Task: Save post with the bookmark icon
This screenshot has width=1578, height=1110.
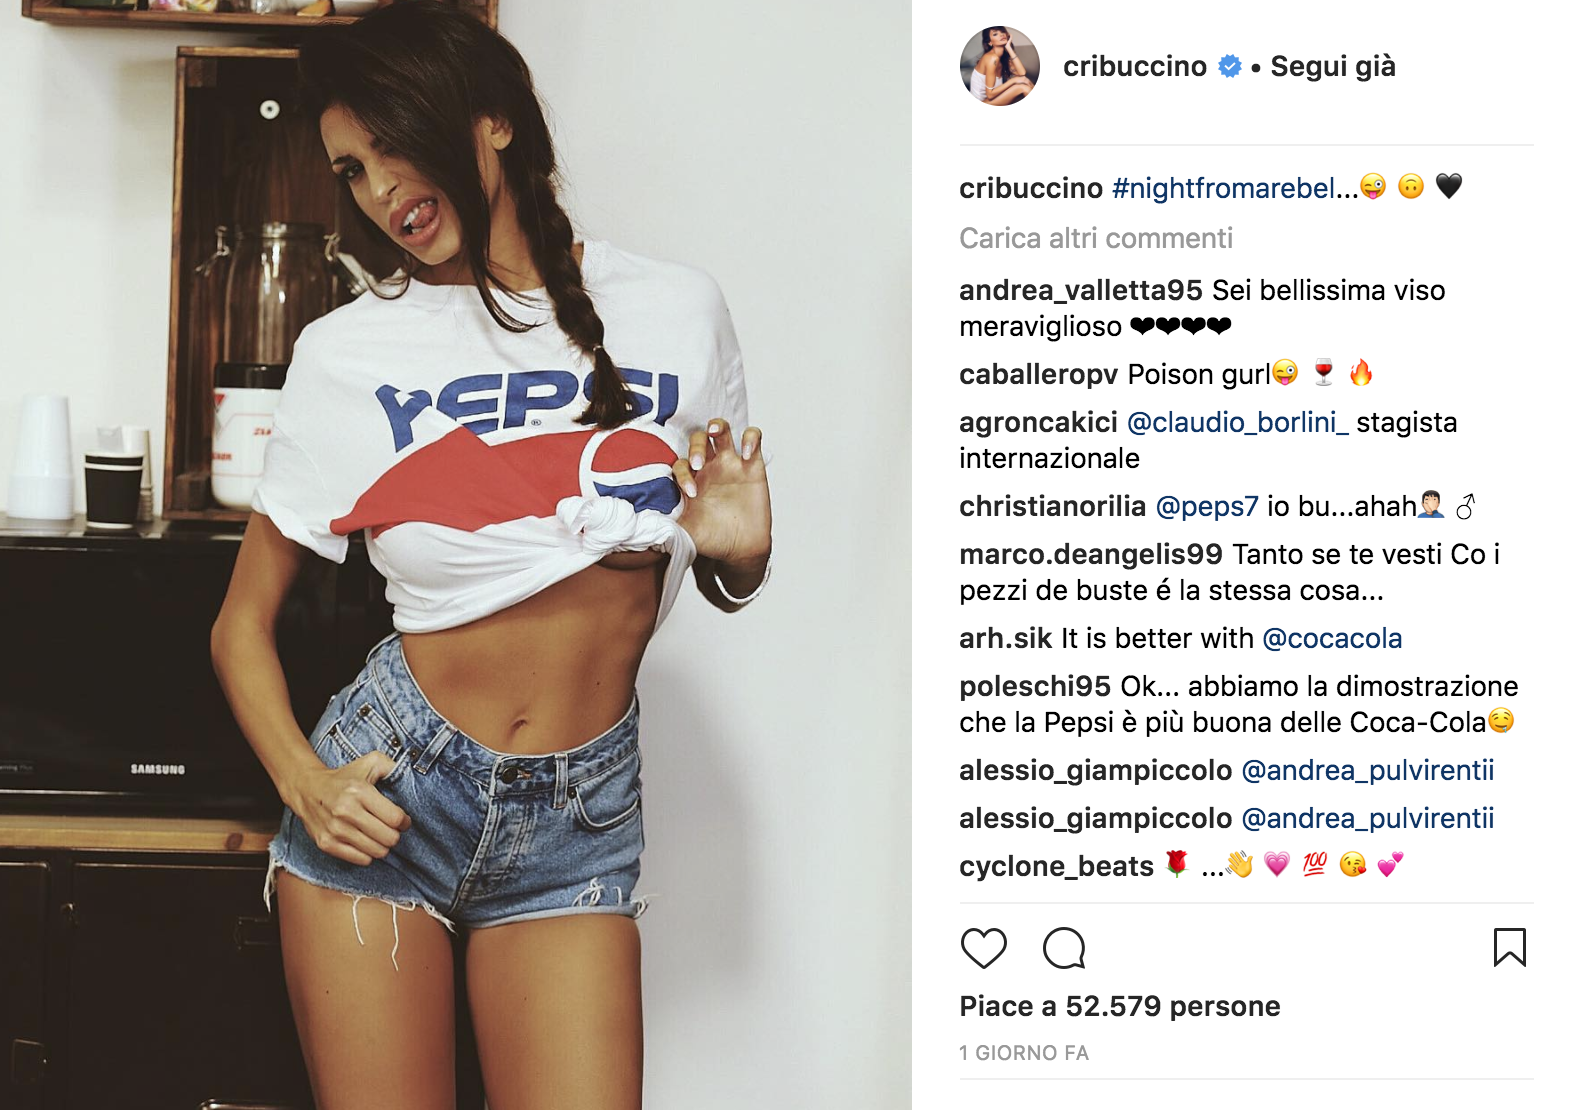Action: (1509, 948)
